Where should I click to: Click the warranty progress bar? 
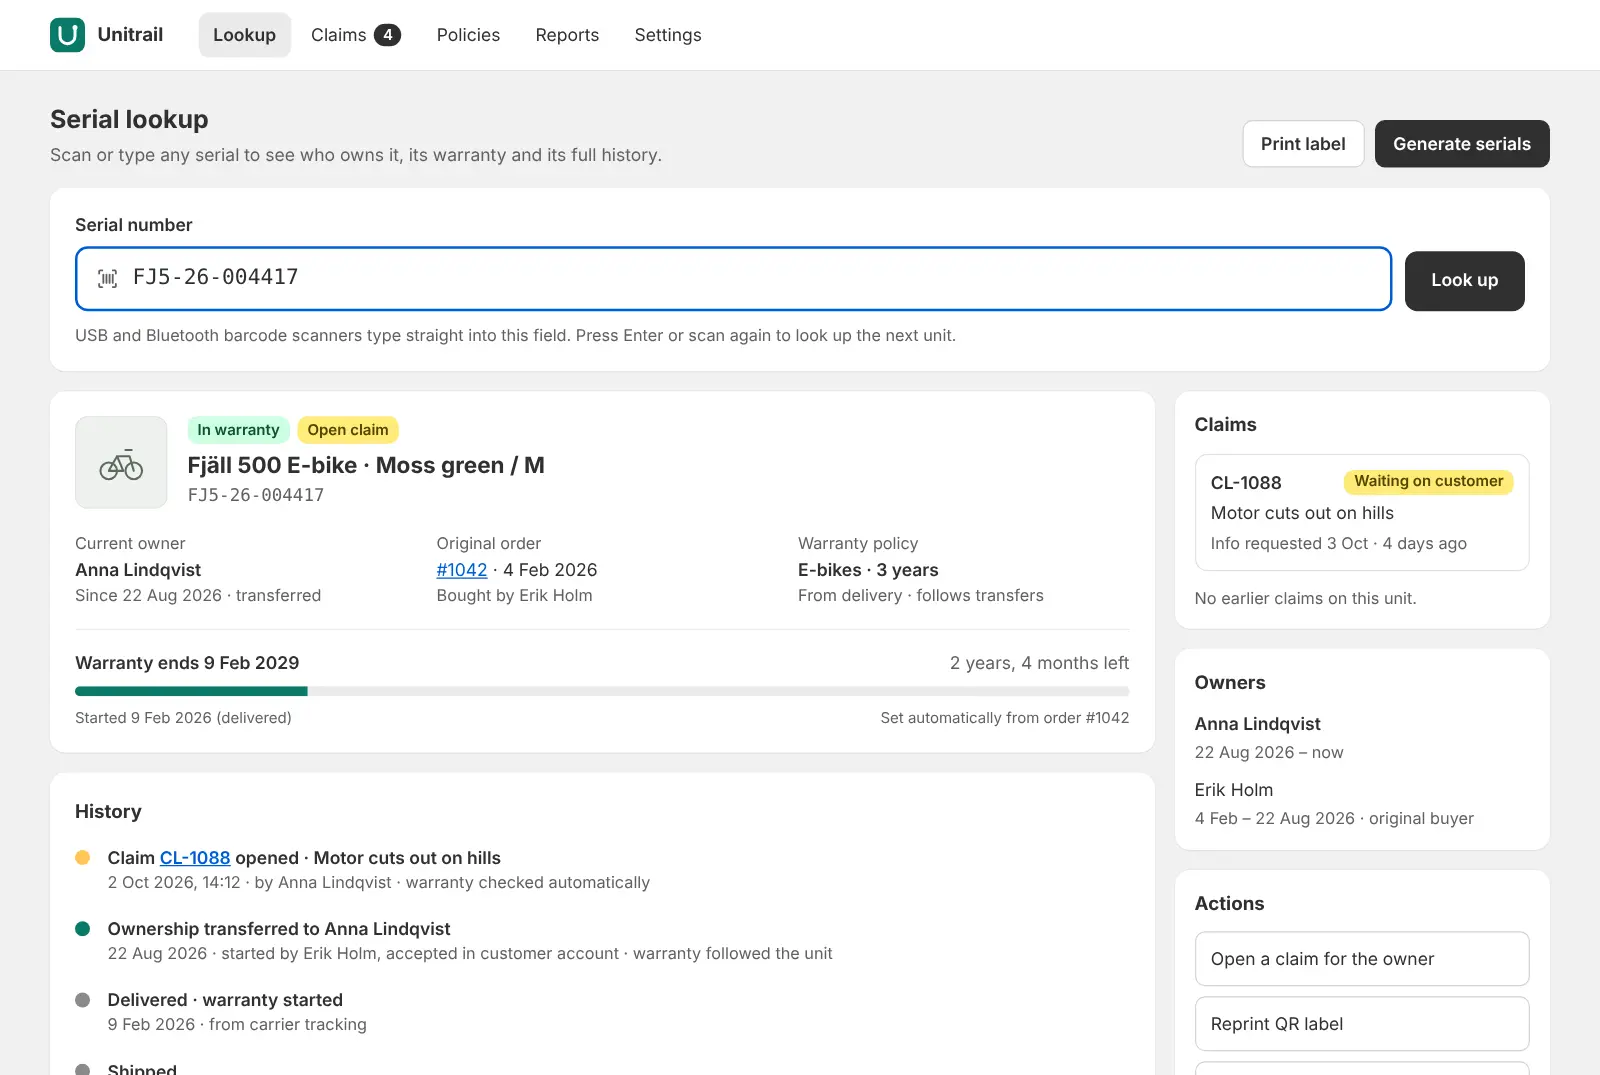click(602, 691)
